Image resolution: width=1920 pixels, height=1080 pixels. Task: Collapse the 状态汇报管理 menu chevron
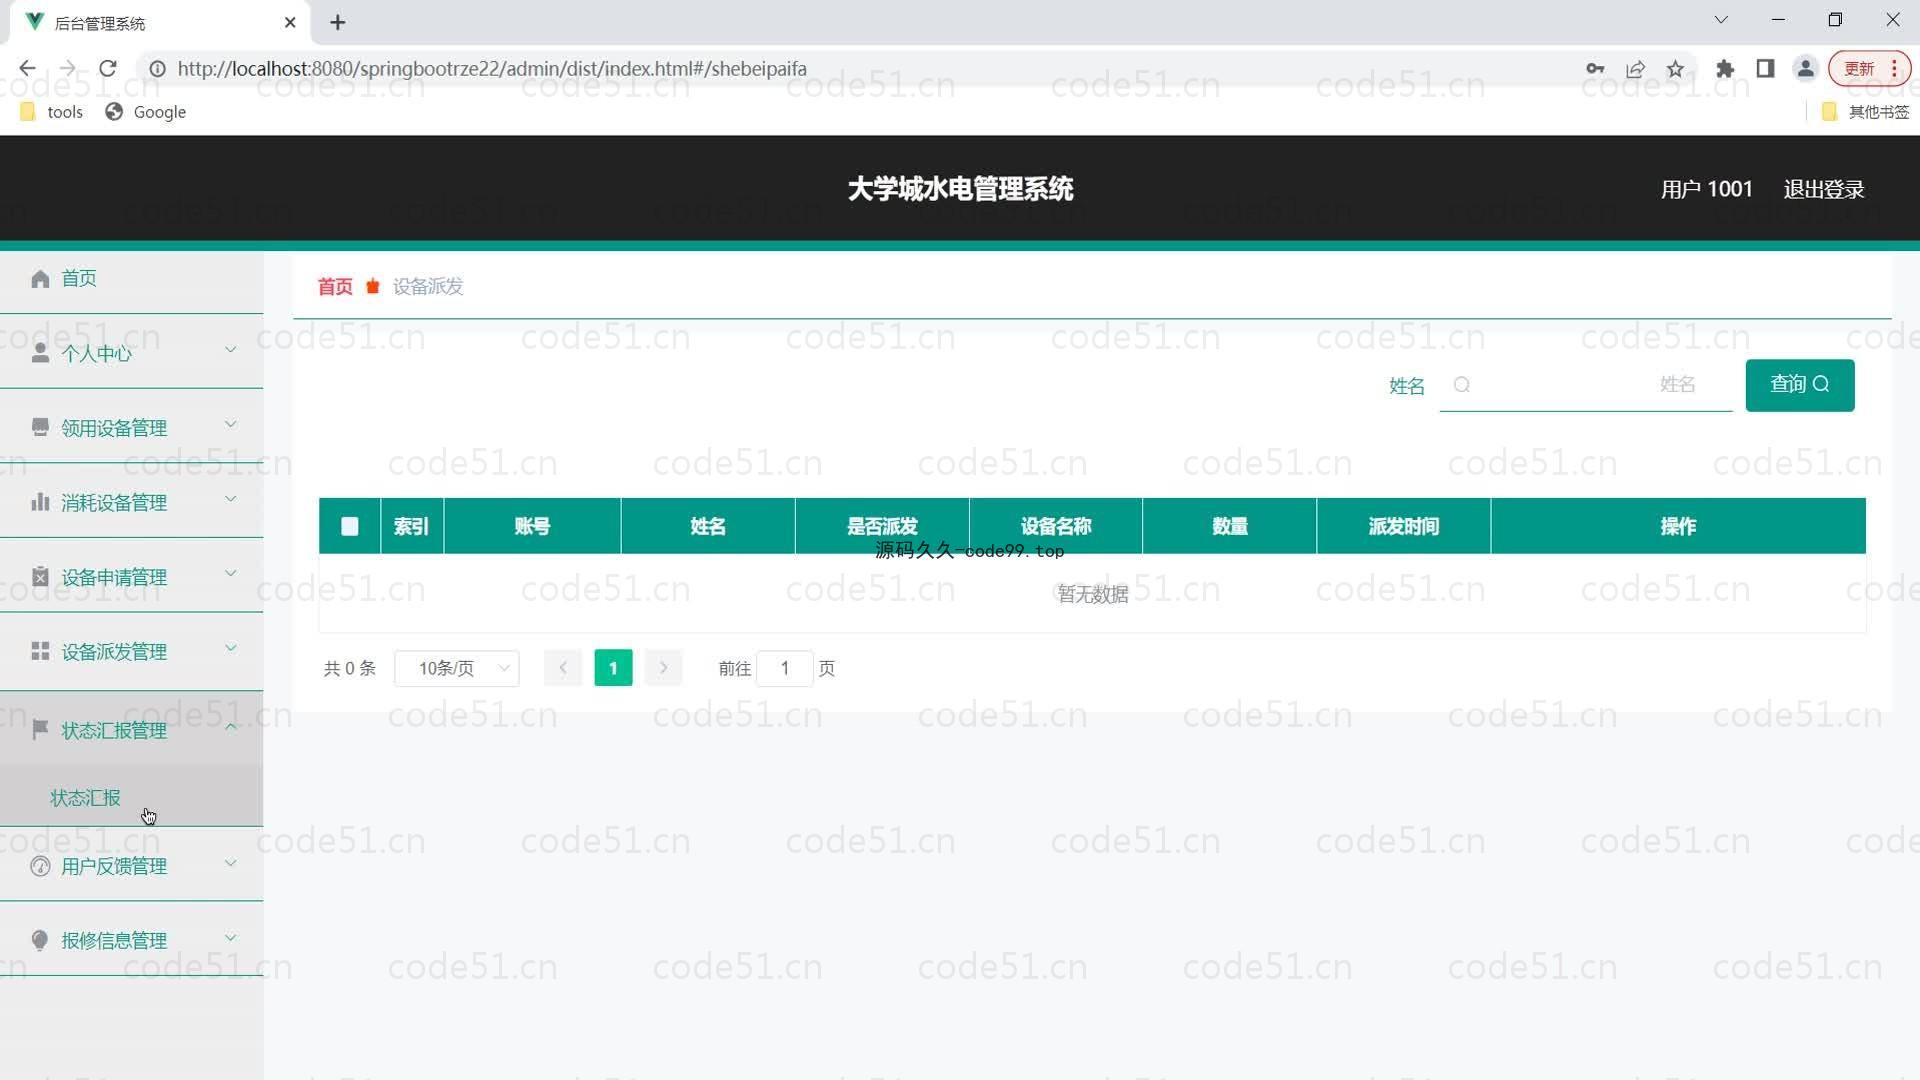pos(231,727)
